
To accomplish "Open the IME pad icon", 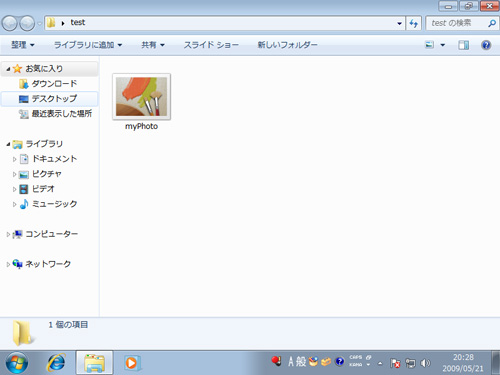I will [313, 361].
